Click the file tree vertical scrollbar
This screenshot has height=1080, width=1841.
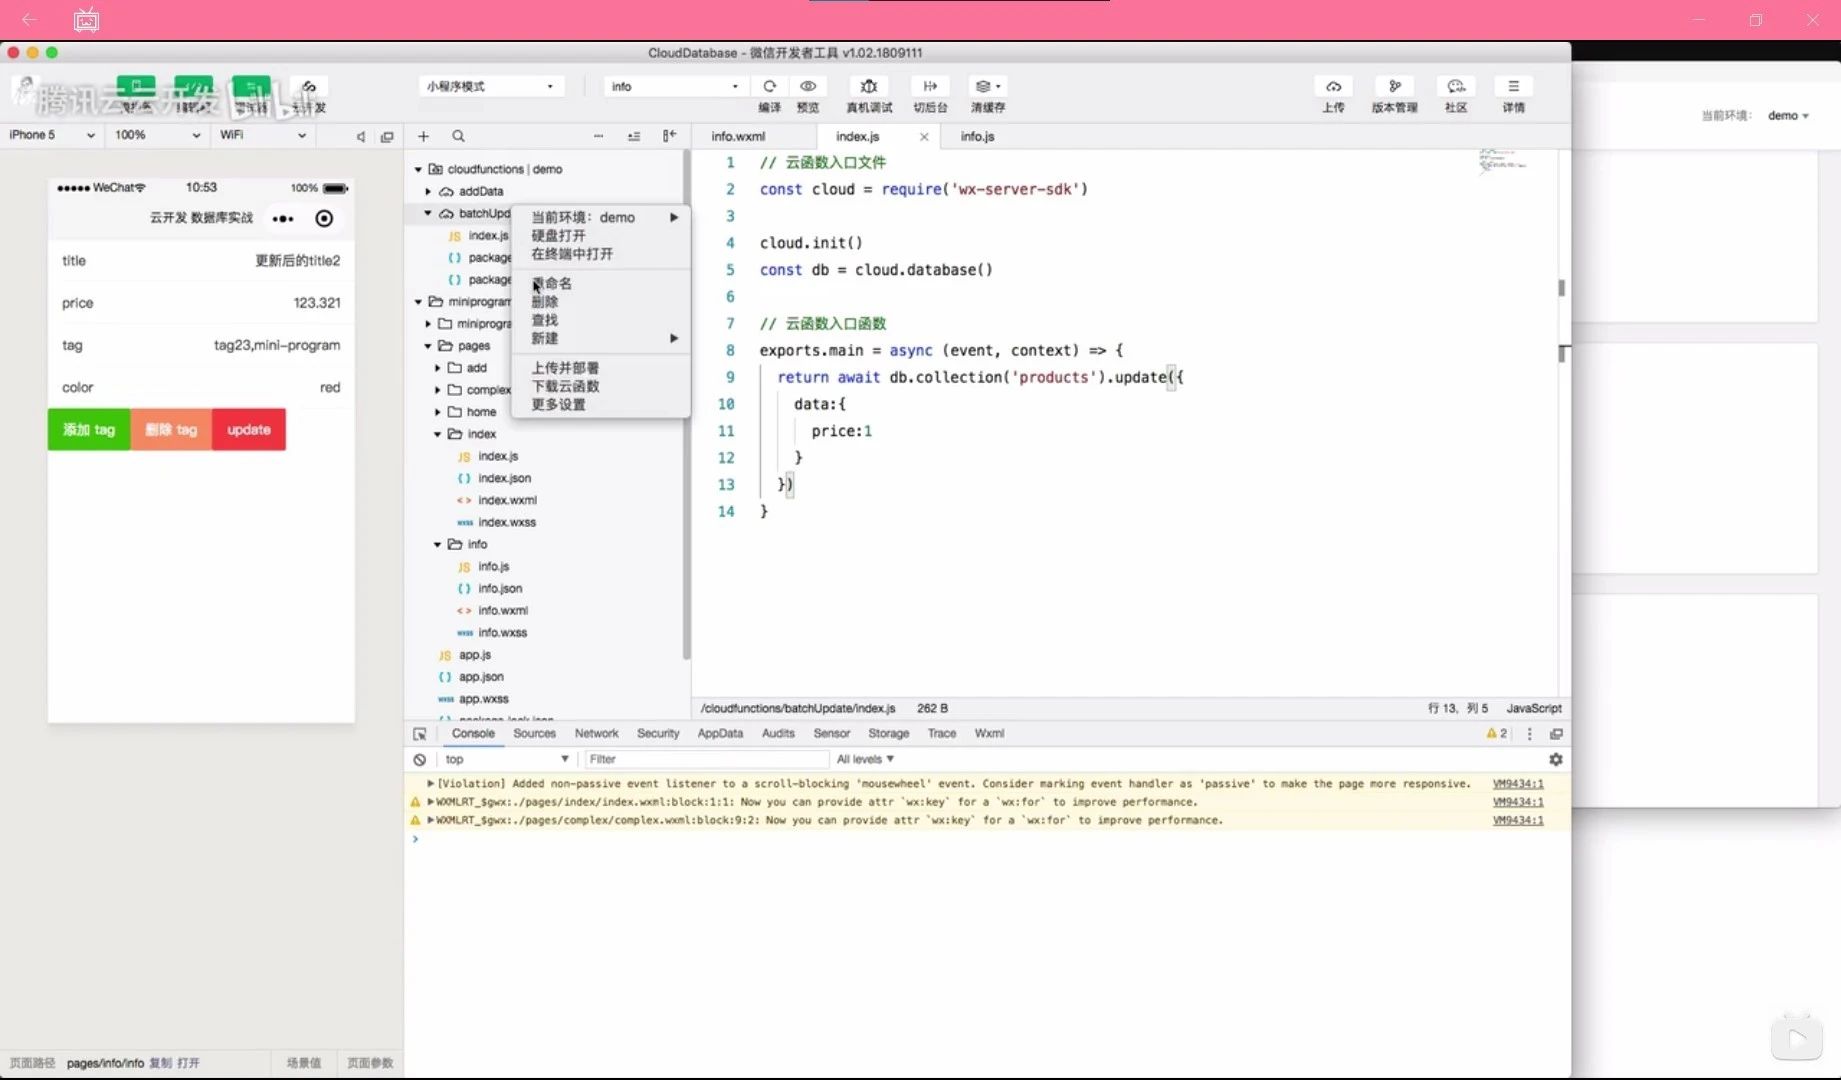pos(686,405)
